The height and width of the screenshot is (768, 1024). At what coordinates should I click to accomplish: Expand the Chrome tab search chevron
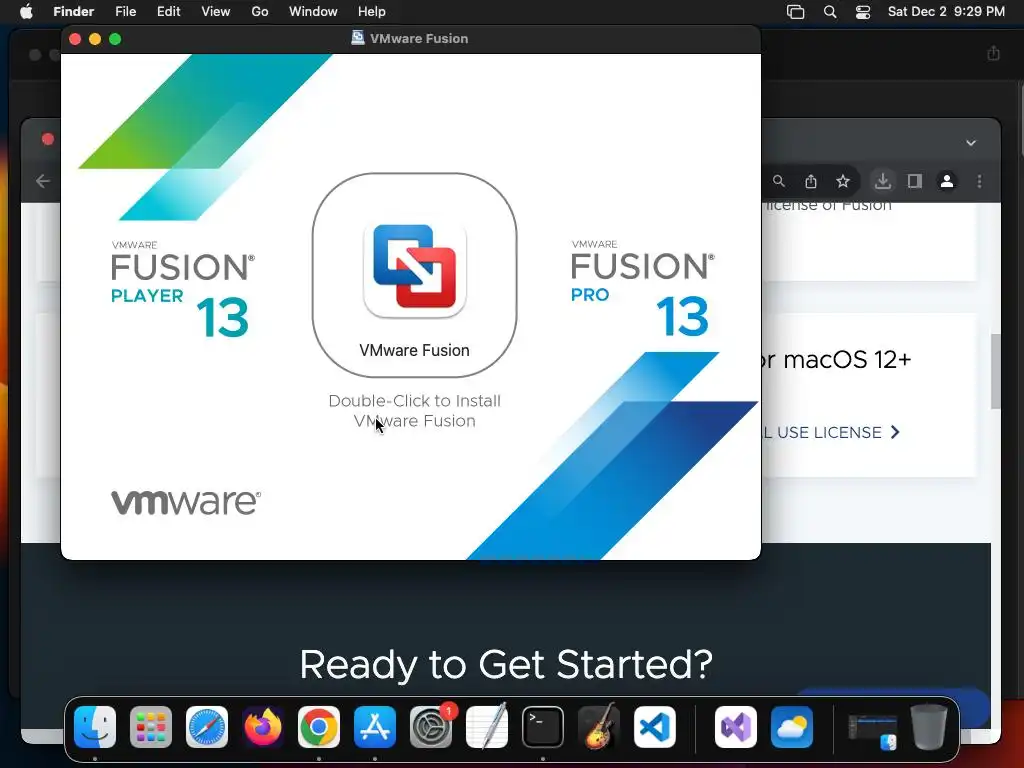(x=971, y=143)
